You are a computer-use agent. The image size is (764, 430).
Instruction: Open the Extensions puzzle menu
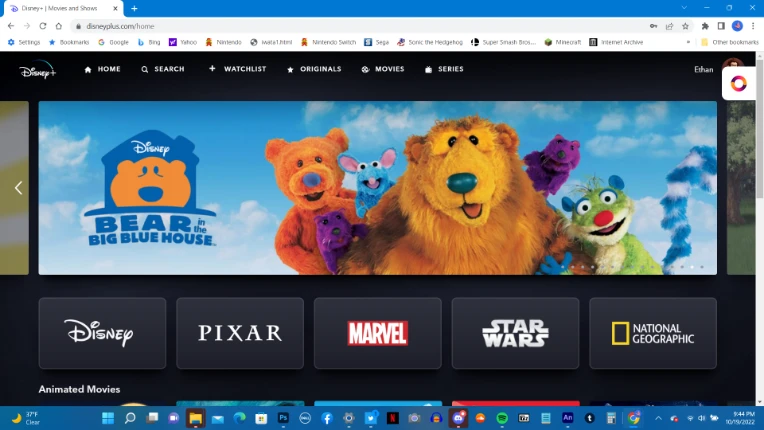coord(705,26)
